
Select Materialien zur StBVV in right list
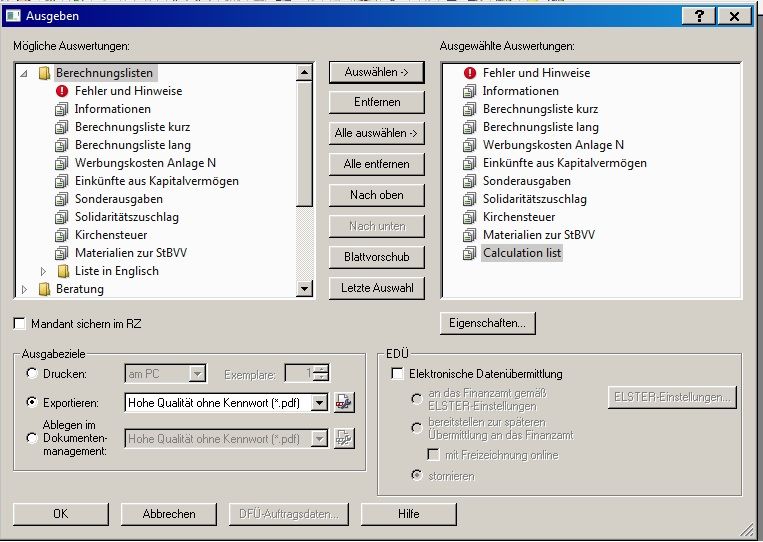point(539,235)
